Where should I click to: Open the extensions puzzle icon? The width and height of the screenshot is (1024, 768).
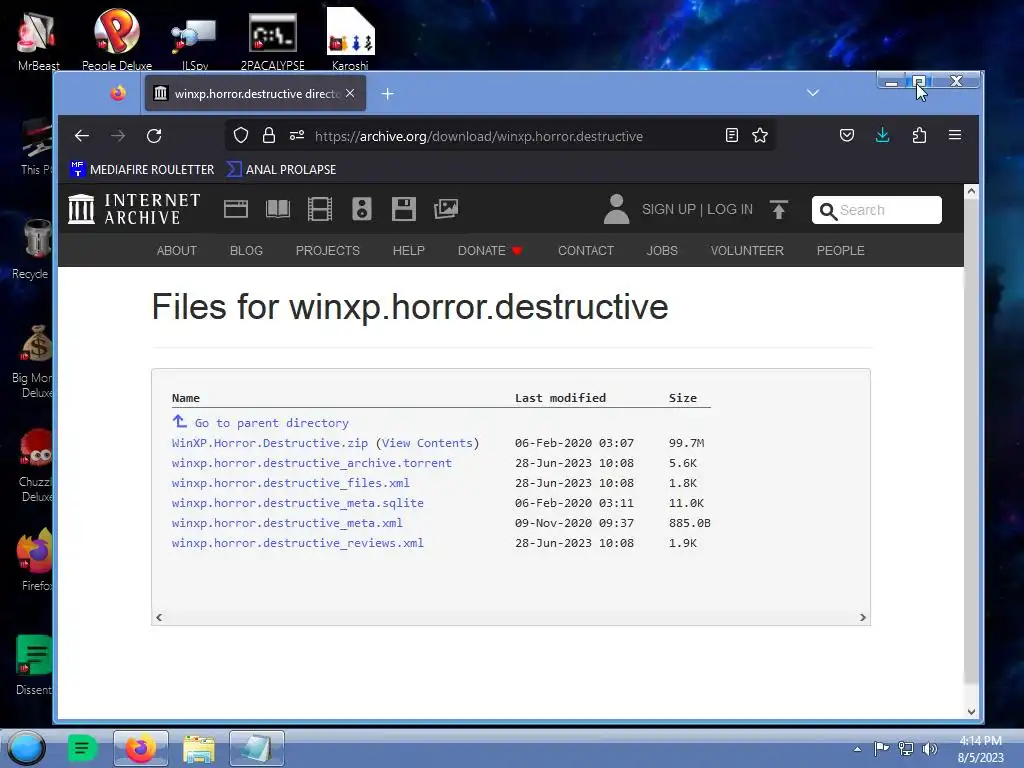[919, 135]
